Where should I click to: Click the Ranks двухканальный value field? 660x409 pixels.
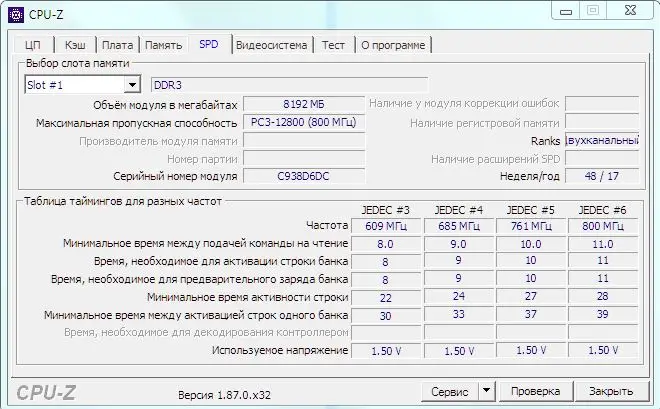(x=602, y=140)
